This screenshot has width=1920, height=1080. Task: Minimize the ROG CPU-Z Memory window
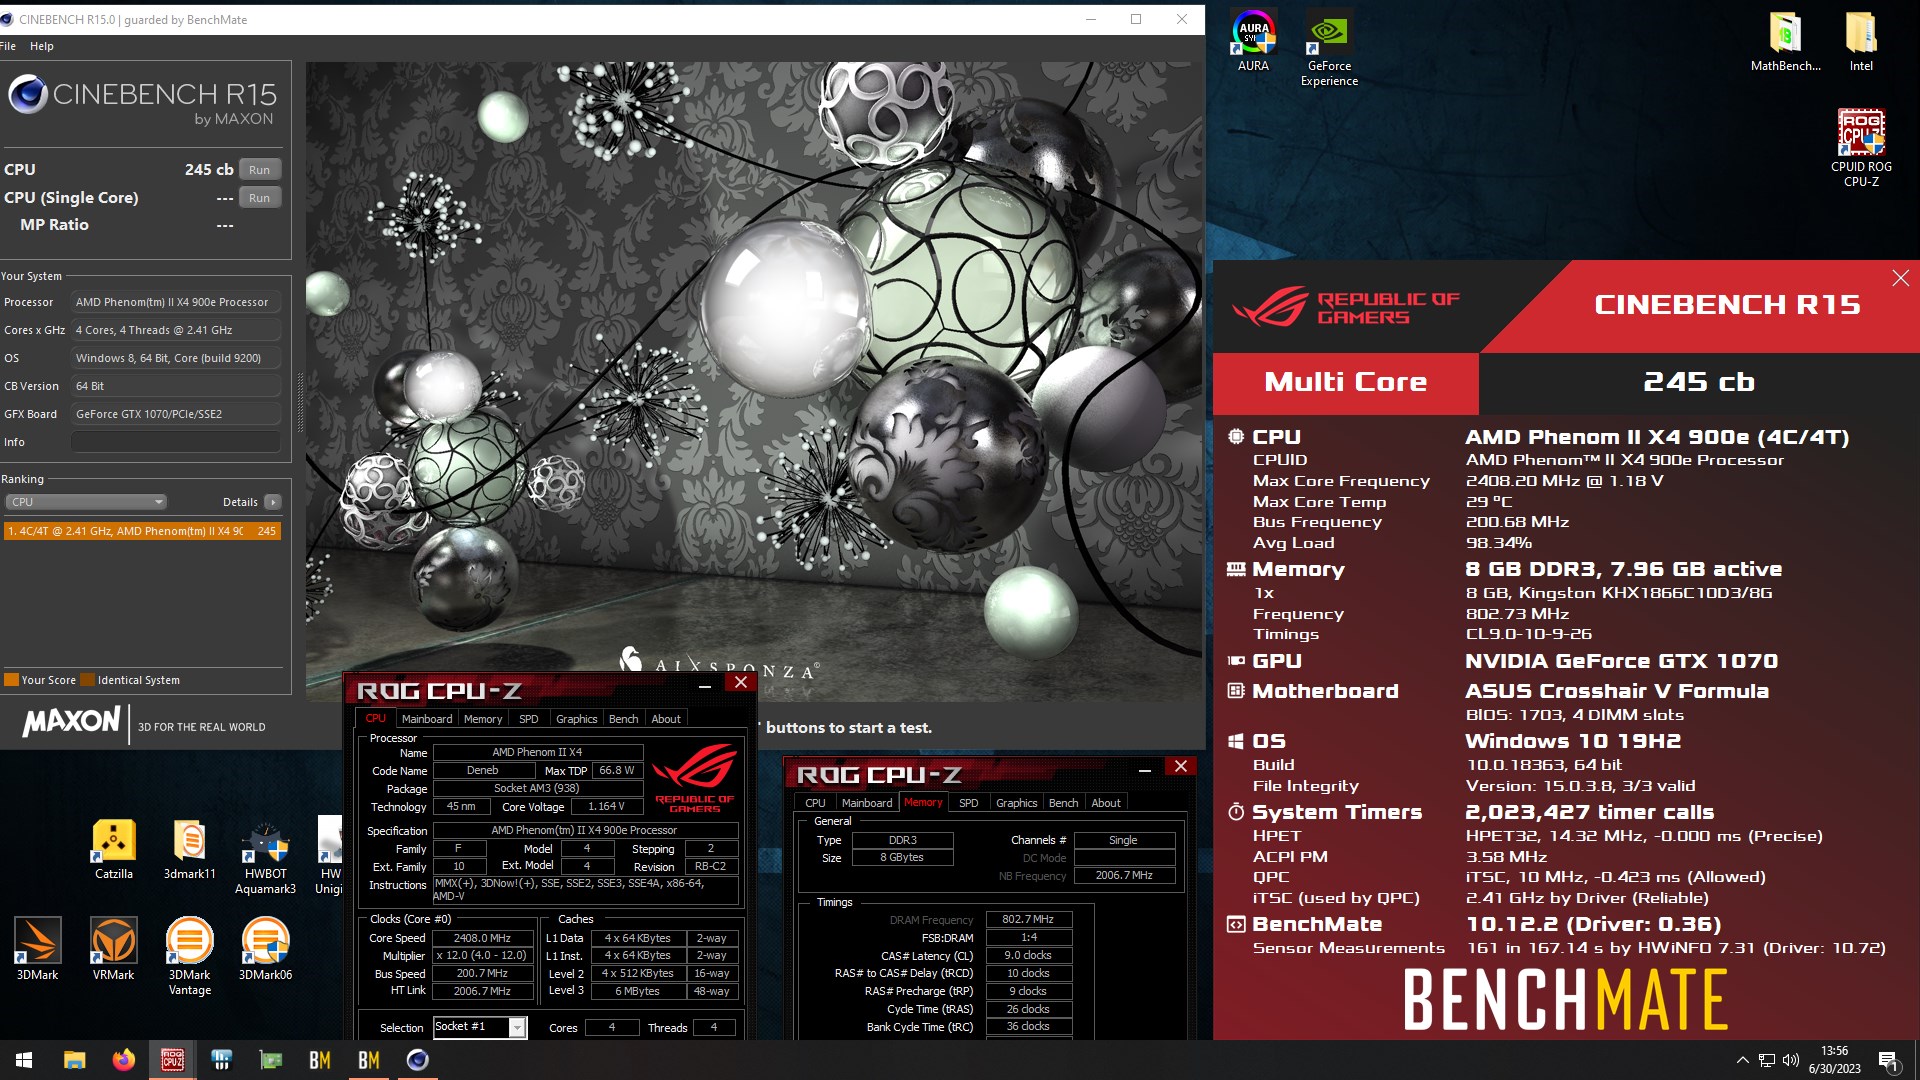(1144, 769)
